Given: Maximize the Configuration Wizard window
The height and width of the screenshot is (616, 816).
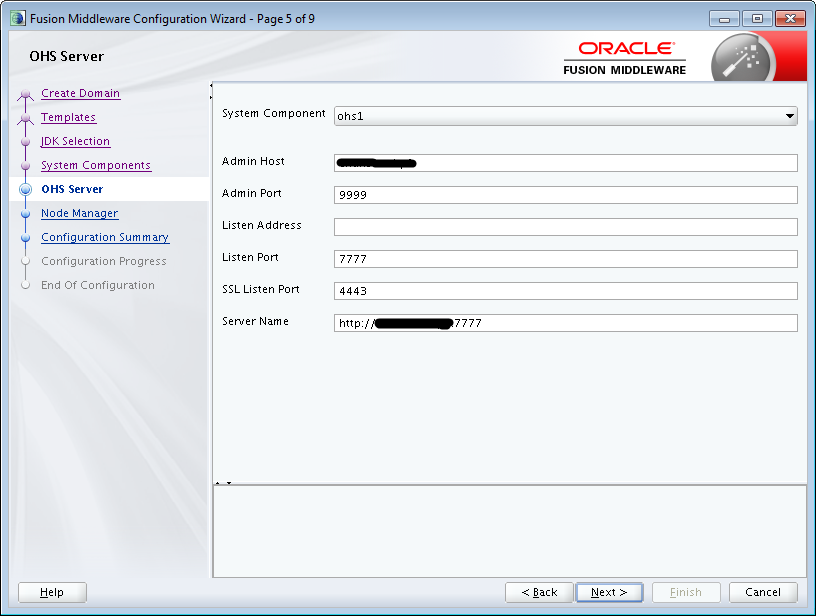Looking at the screenshot, I should click(757, 19).
